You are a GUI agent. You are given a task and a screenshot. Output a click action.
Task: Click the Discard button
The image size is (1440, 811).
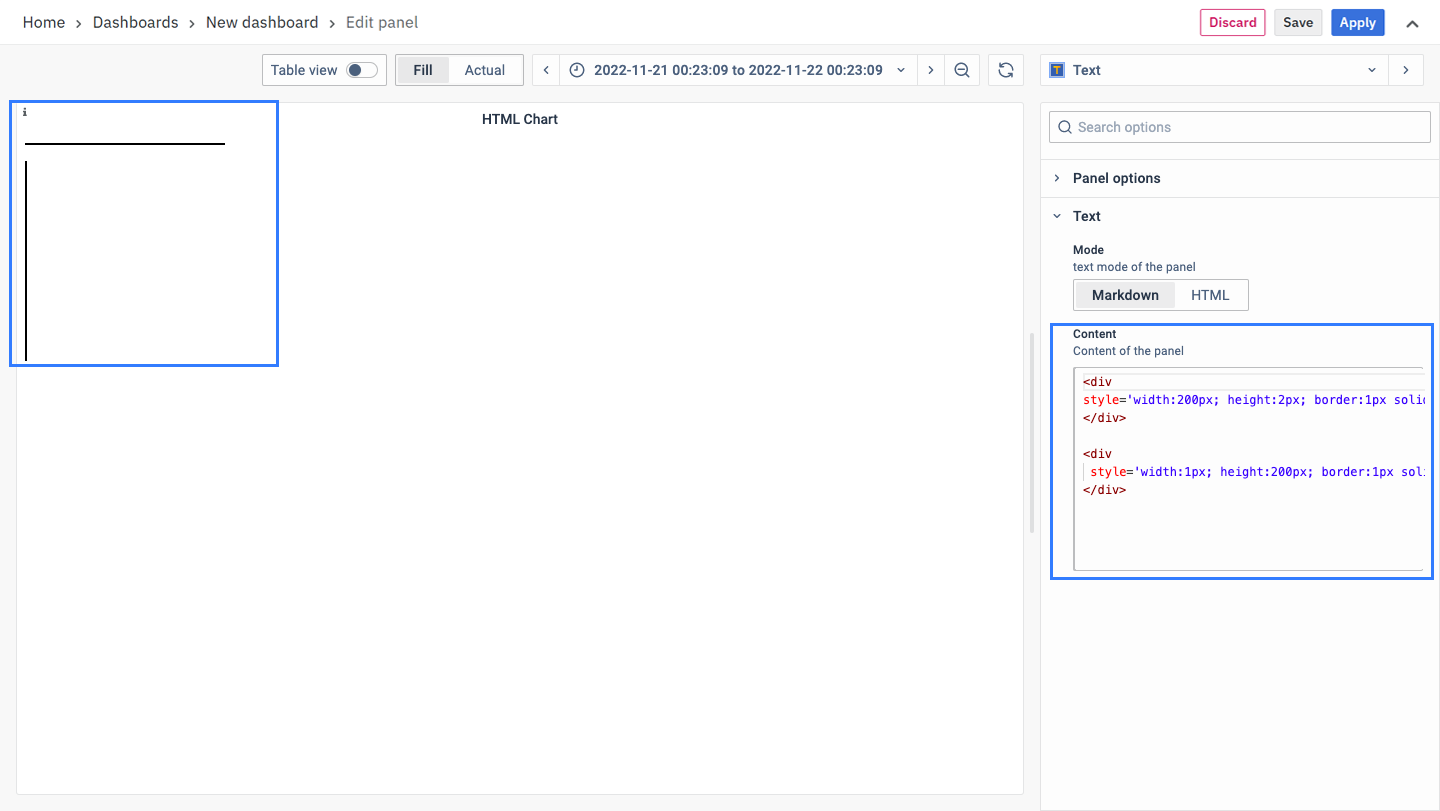[x=1232, y=23]
